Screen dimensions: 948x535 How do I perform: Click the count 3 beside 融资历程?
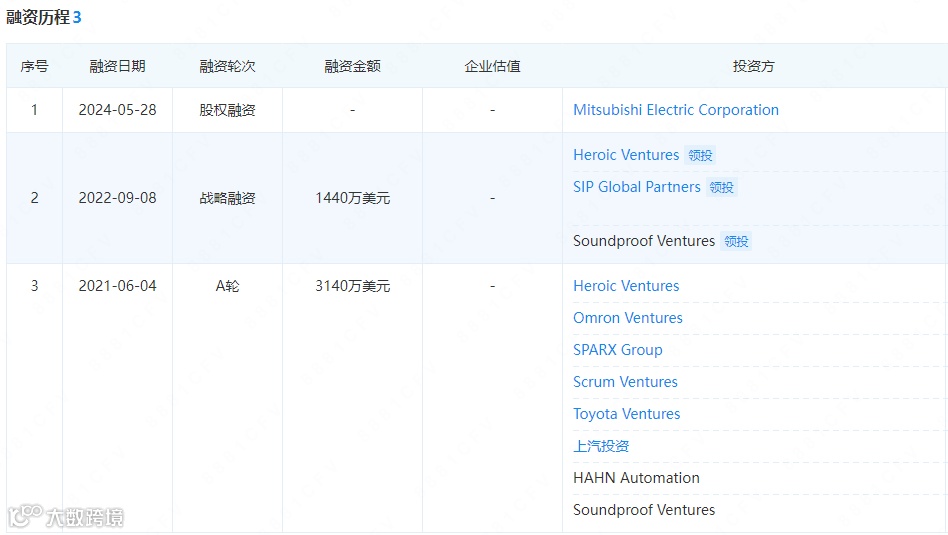click(x=77, y=18)
